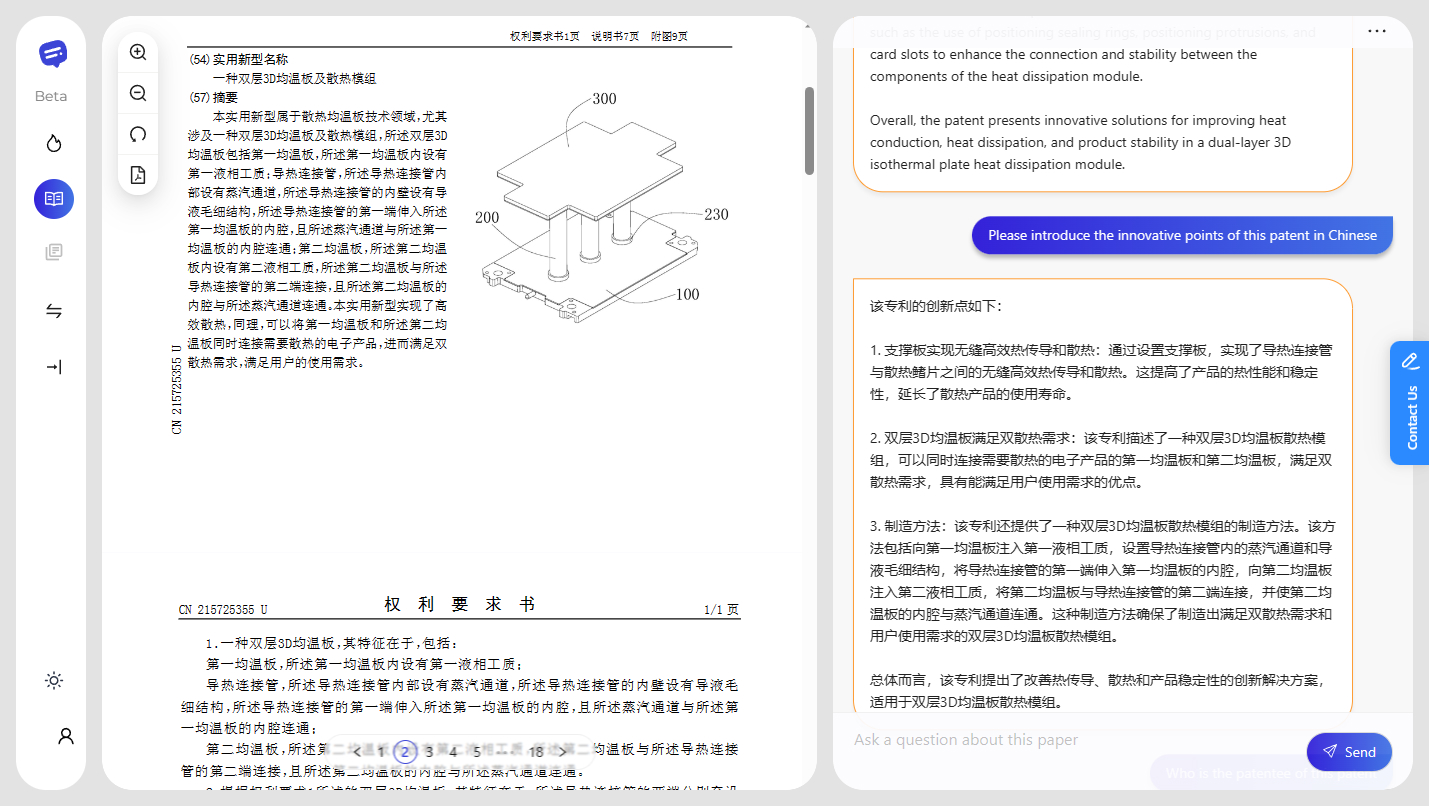Download the PDF file
The height and width of the screenshot is (806, 1429).
coord(137,174)
